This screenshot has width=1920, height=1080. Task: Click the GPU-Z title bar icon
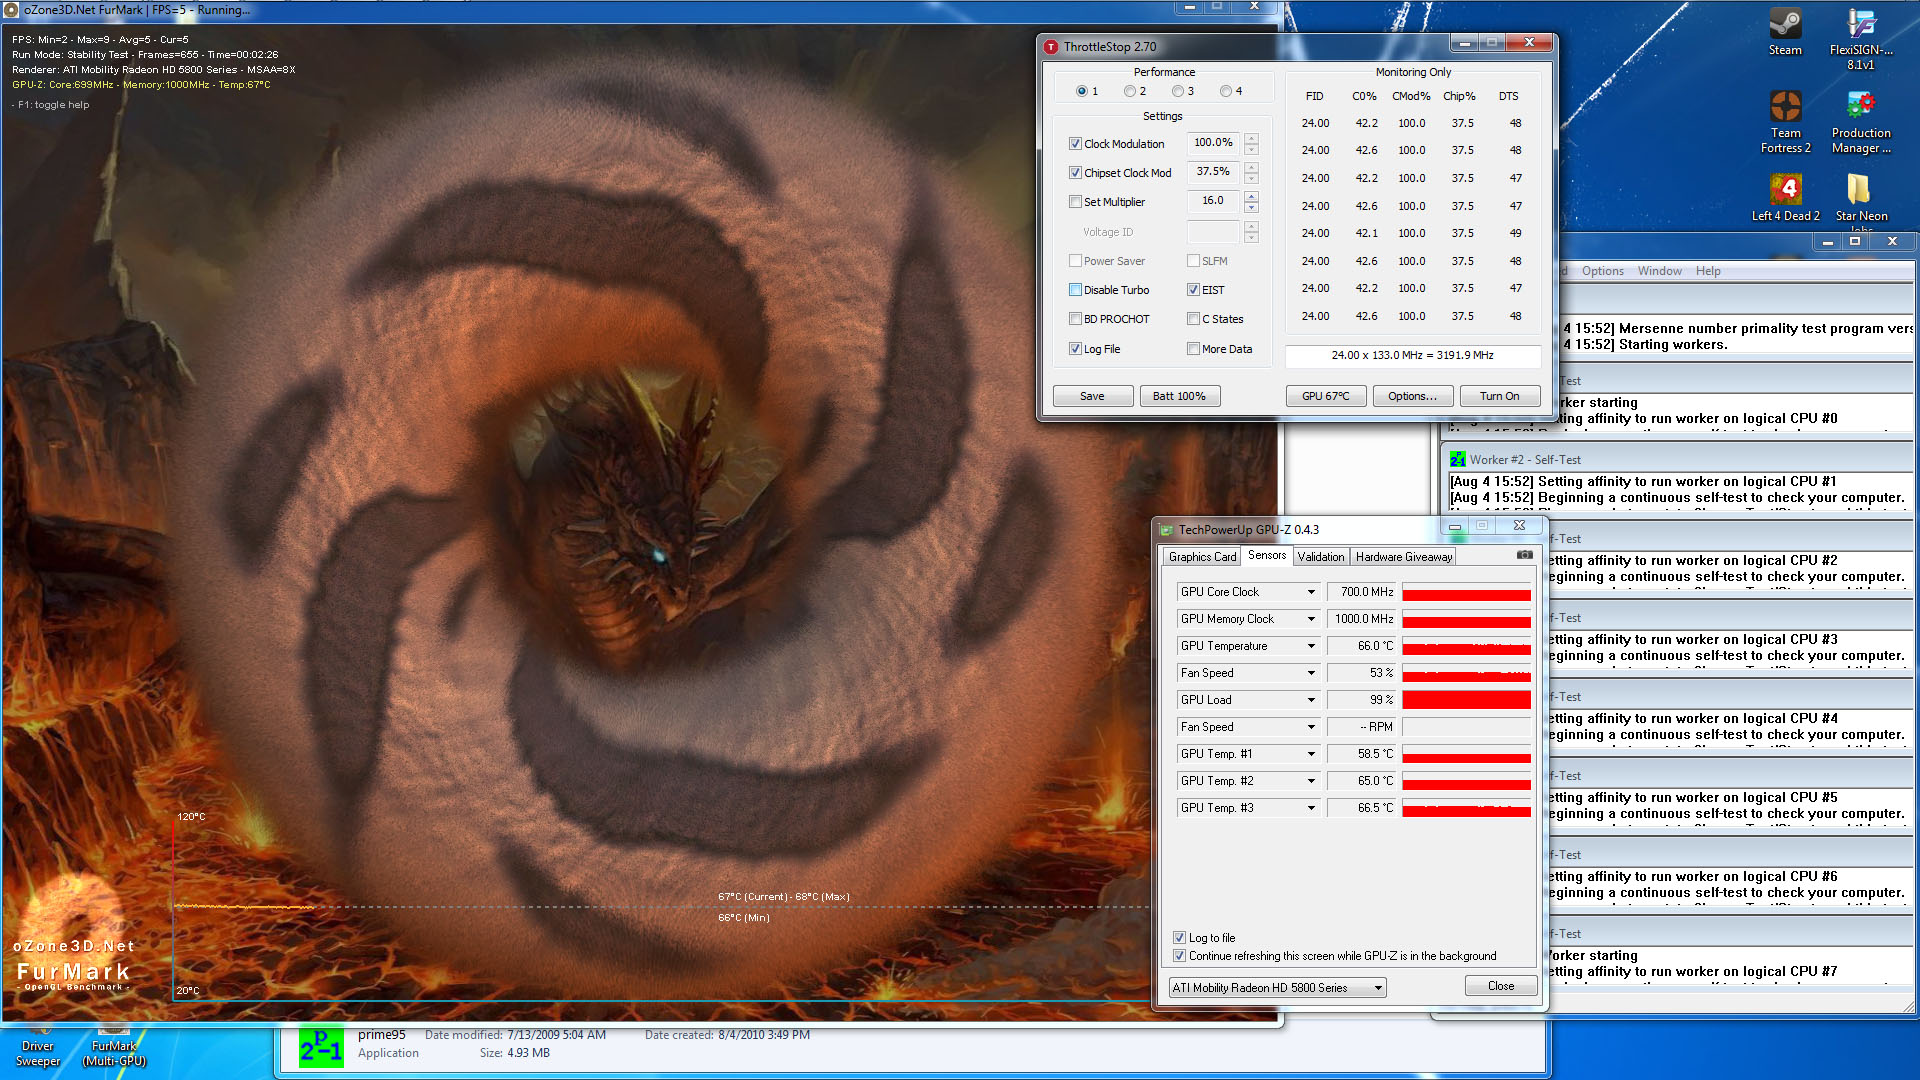1166,530
